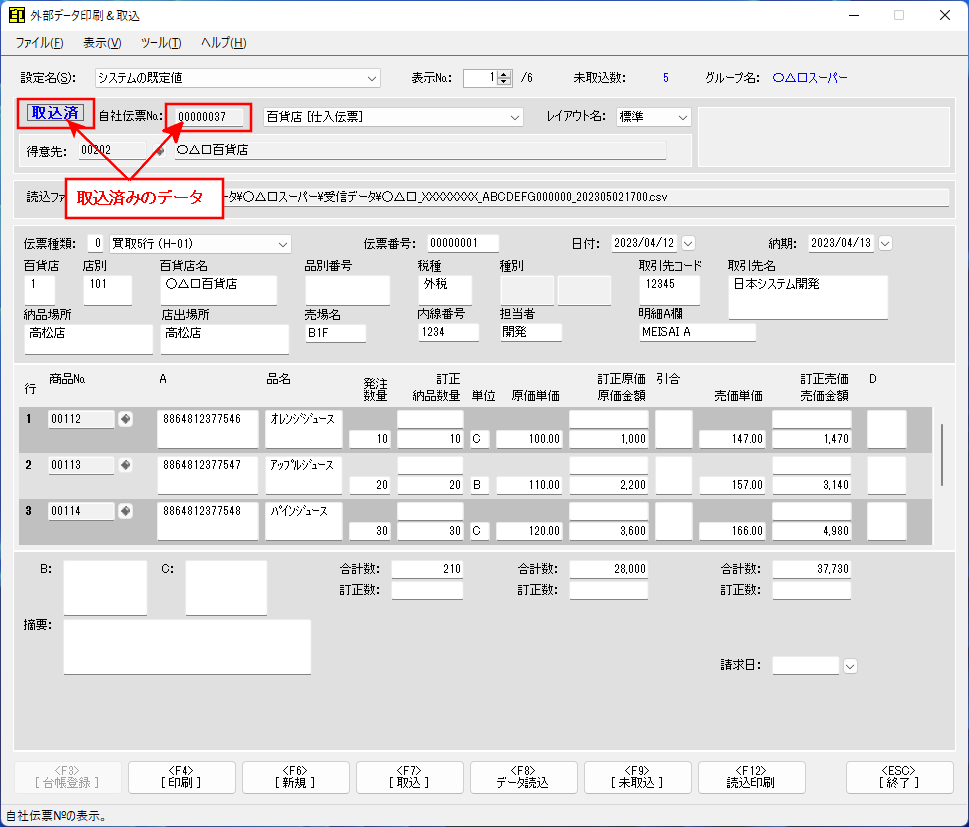
Task: Click the 品別番号 empty field
Action: (x=347, y=290)
